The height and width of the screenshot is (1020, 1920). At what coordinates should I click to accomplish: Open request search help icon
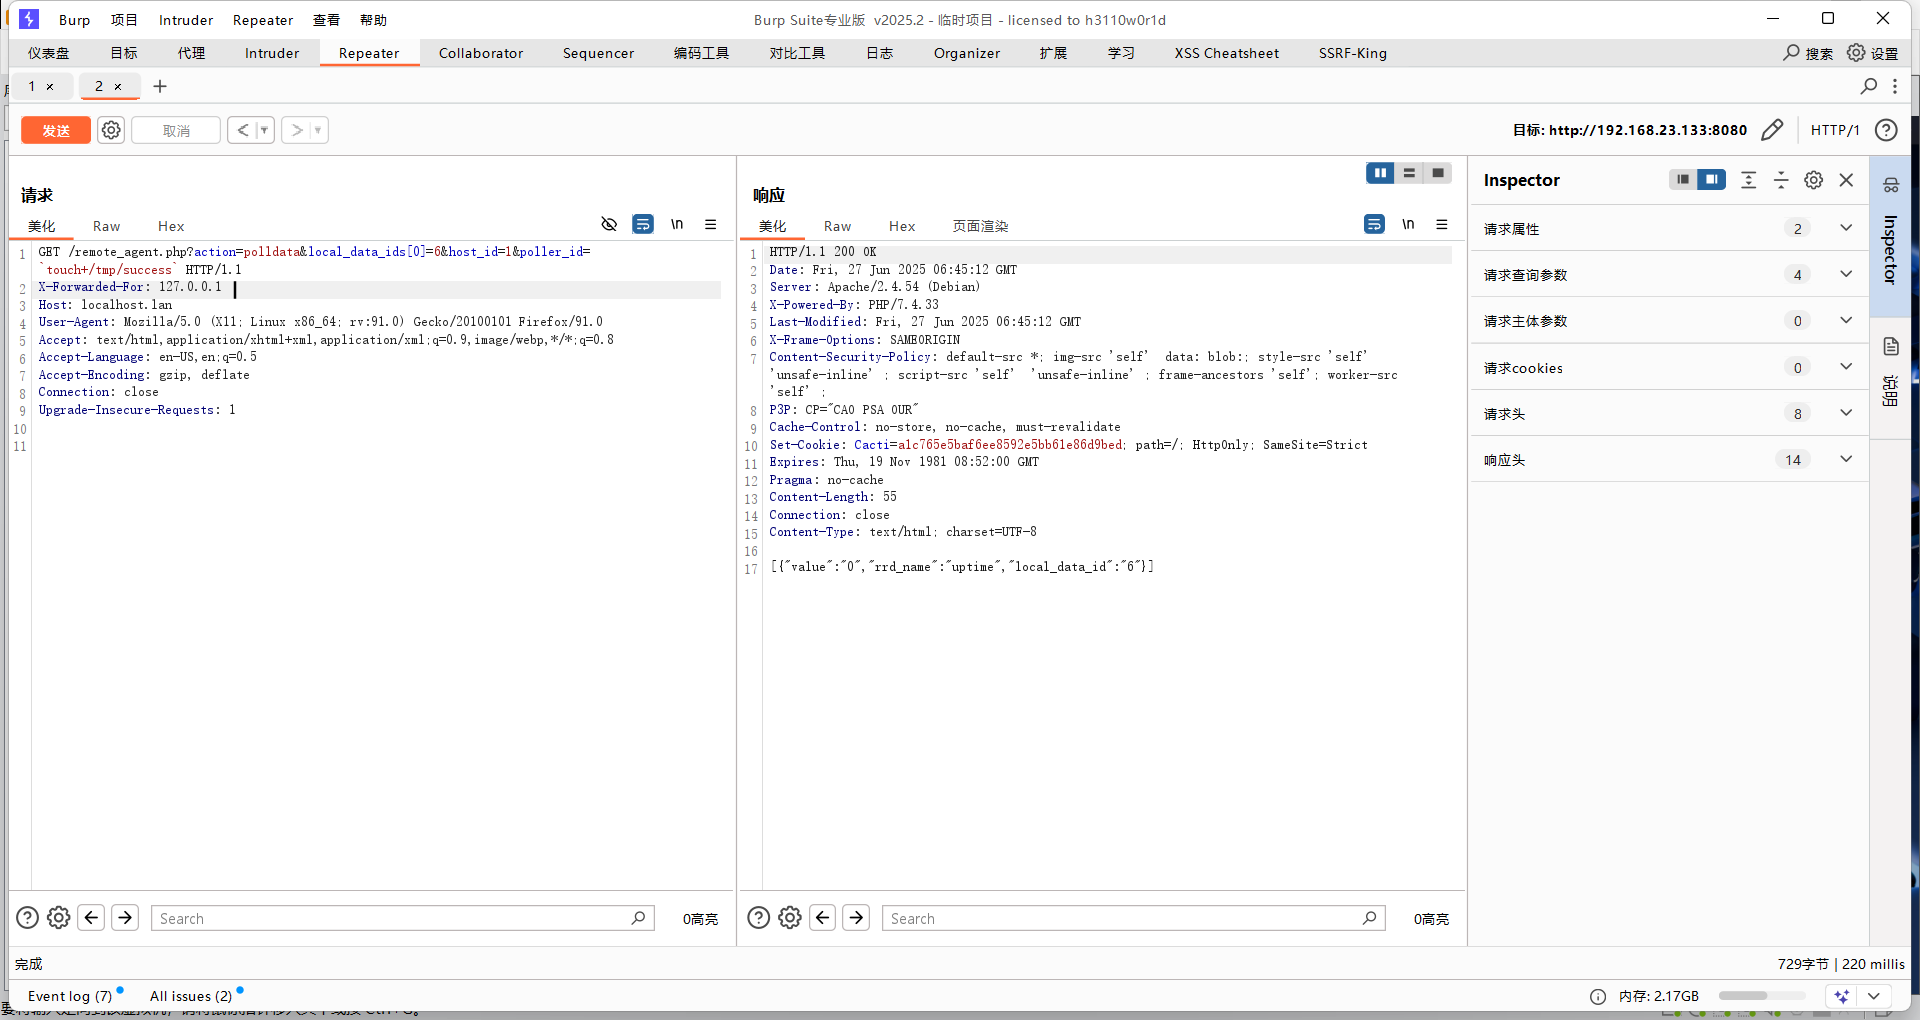click(28, 918)
